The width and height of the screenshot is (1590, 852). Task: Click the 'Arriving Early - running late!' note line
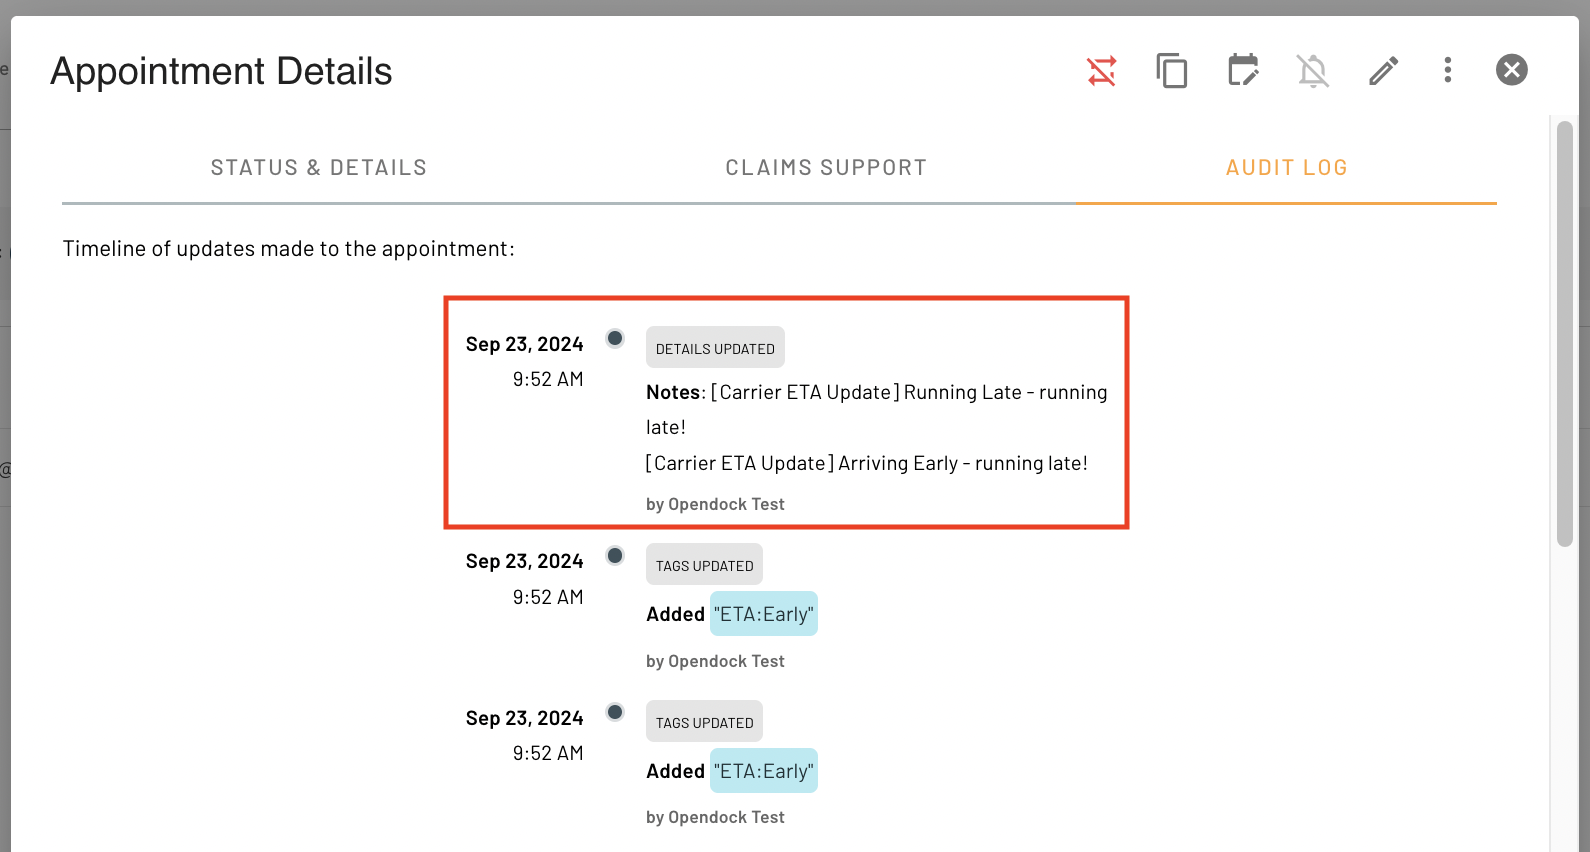point(867,463)
